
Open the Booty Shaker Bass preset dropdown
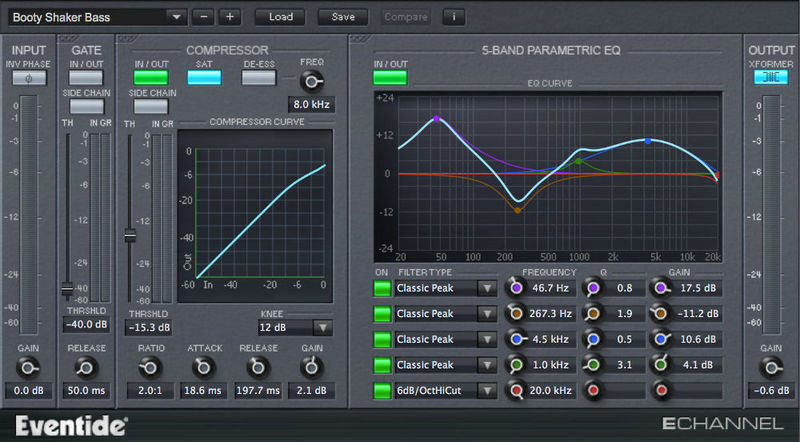tap(98, 17)
